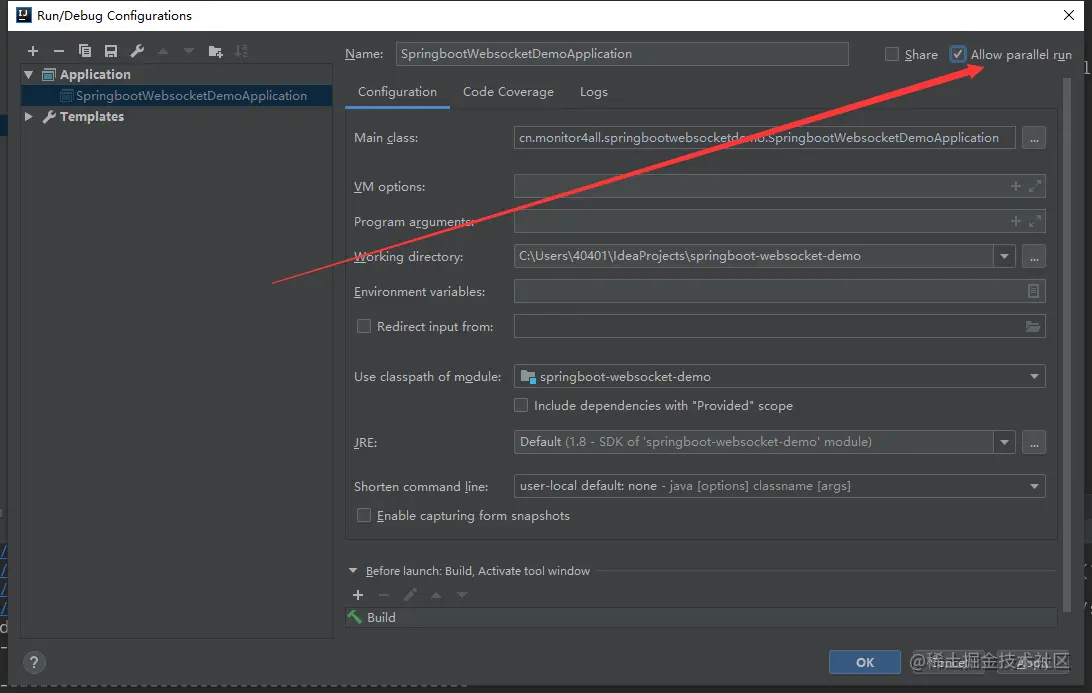Switch to the Logs tab
The width and height of the screenshot is (1092, 693).
pos(593,92)
